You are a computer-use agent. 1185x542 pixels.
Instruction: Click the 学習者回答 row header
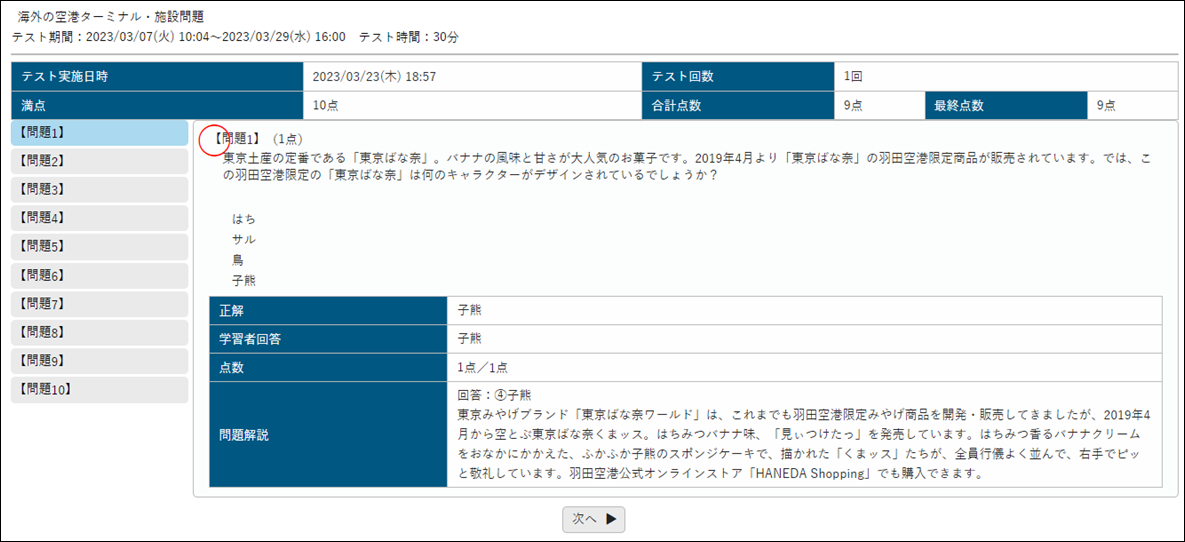(328, 339)
